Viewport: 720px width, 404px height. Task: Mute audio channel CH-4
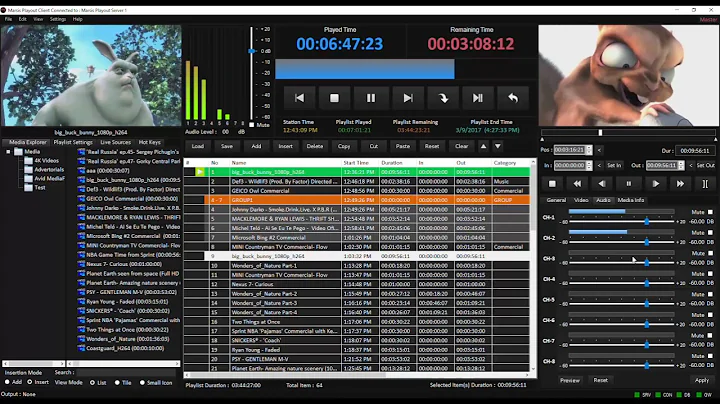click(x=710, y=274)
